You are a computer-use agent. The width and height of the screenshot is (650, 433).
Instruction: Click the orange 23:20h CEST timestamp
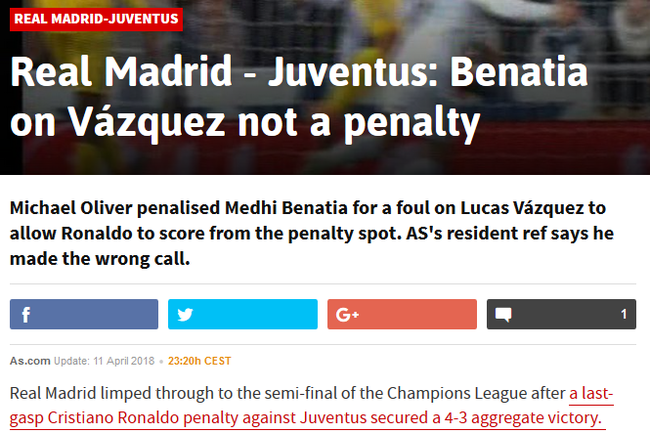point(199,361)
